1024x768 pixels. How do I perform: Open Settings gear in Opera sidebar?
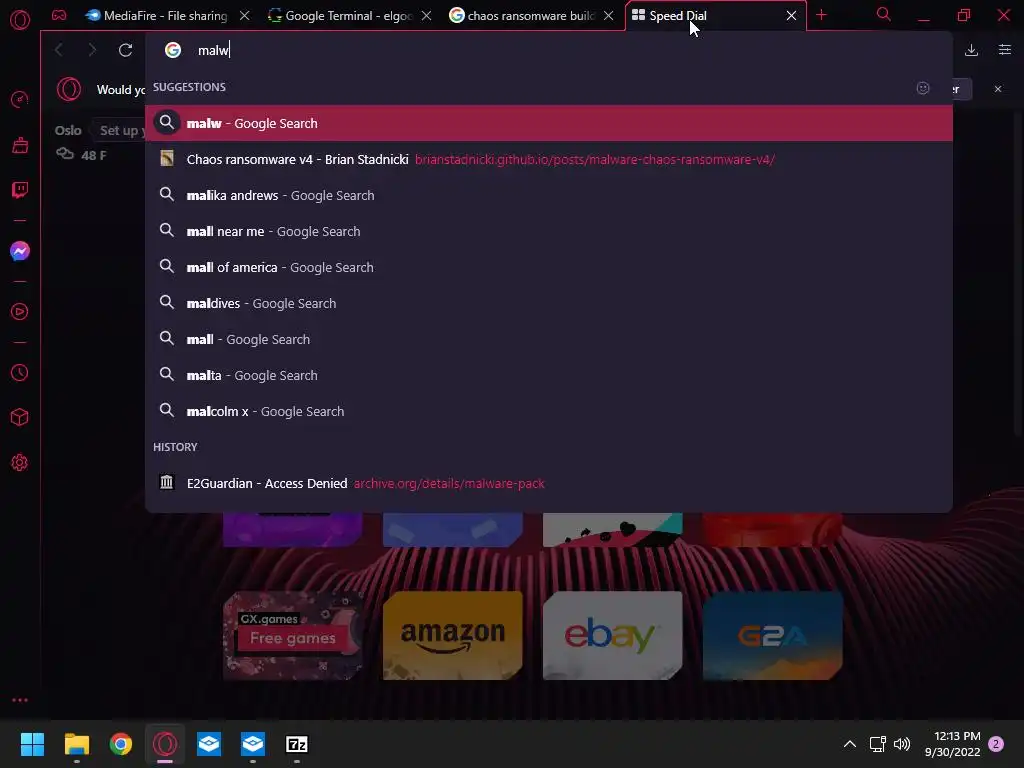point(20,463)
